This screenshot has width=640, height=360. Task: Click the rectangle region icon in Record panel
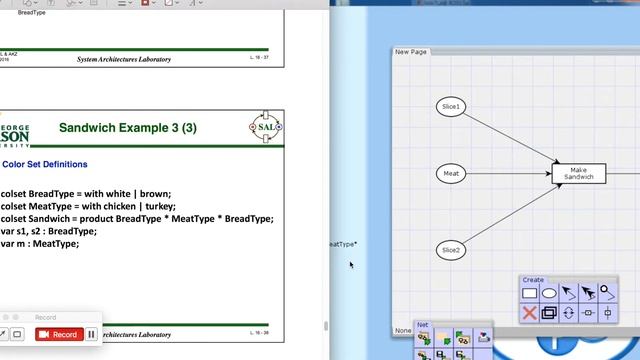click(17, 334)
